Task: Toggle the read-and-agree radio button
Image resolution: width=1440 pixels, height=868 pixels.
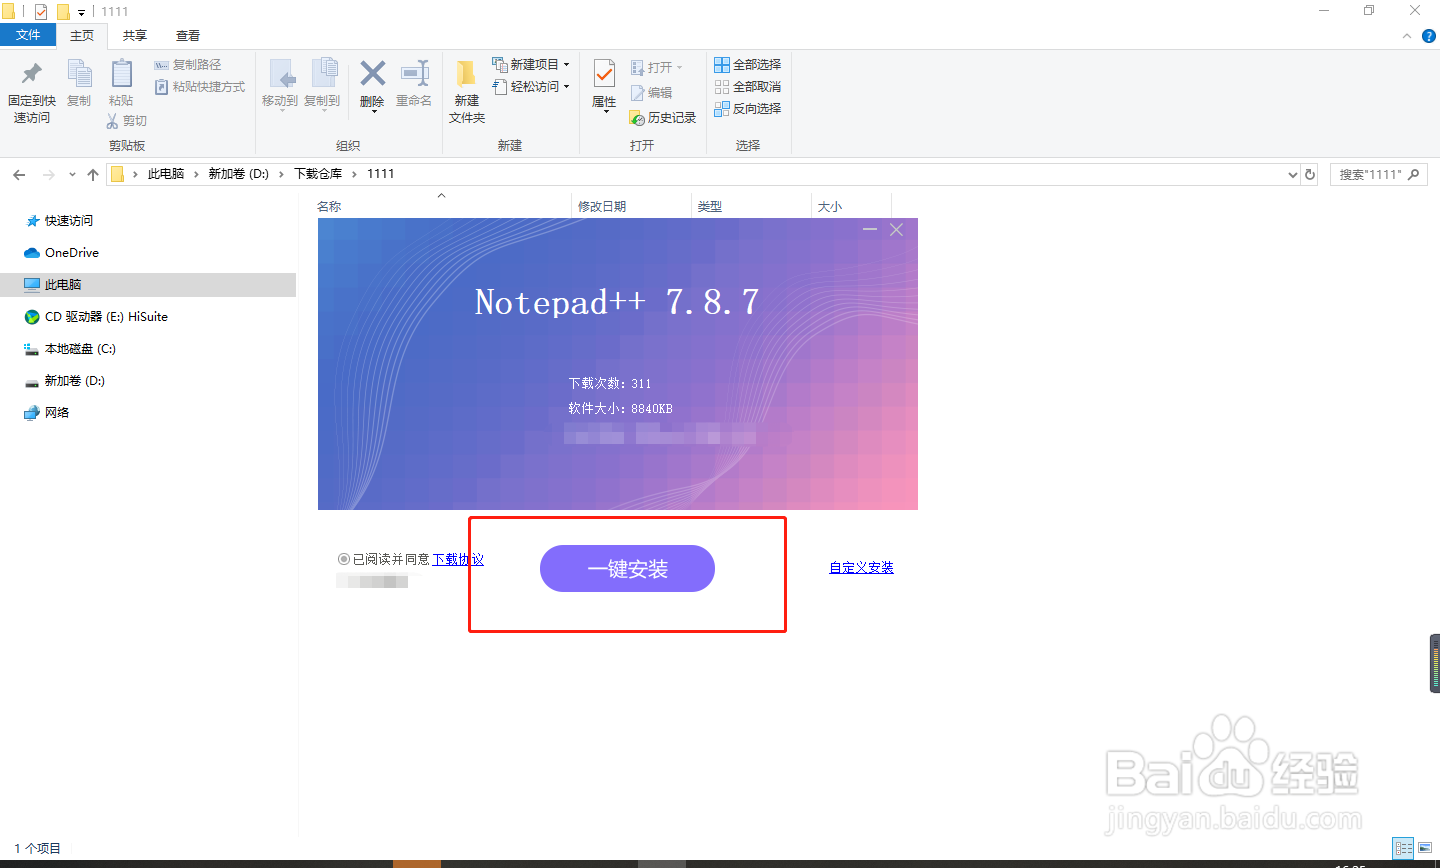Action: (x=344, y=559)
